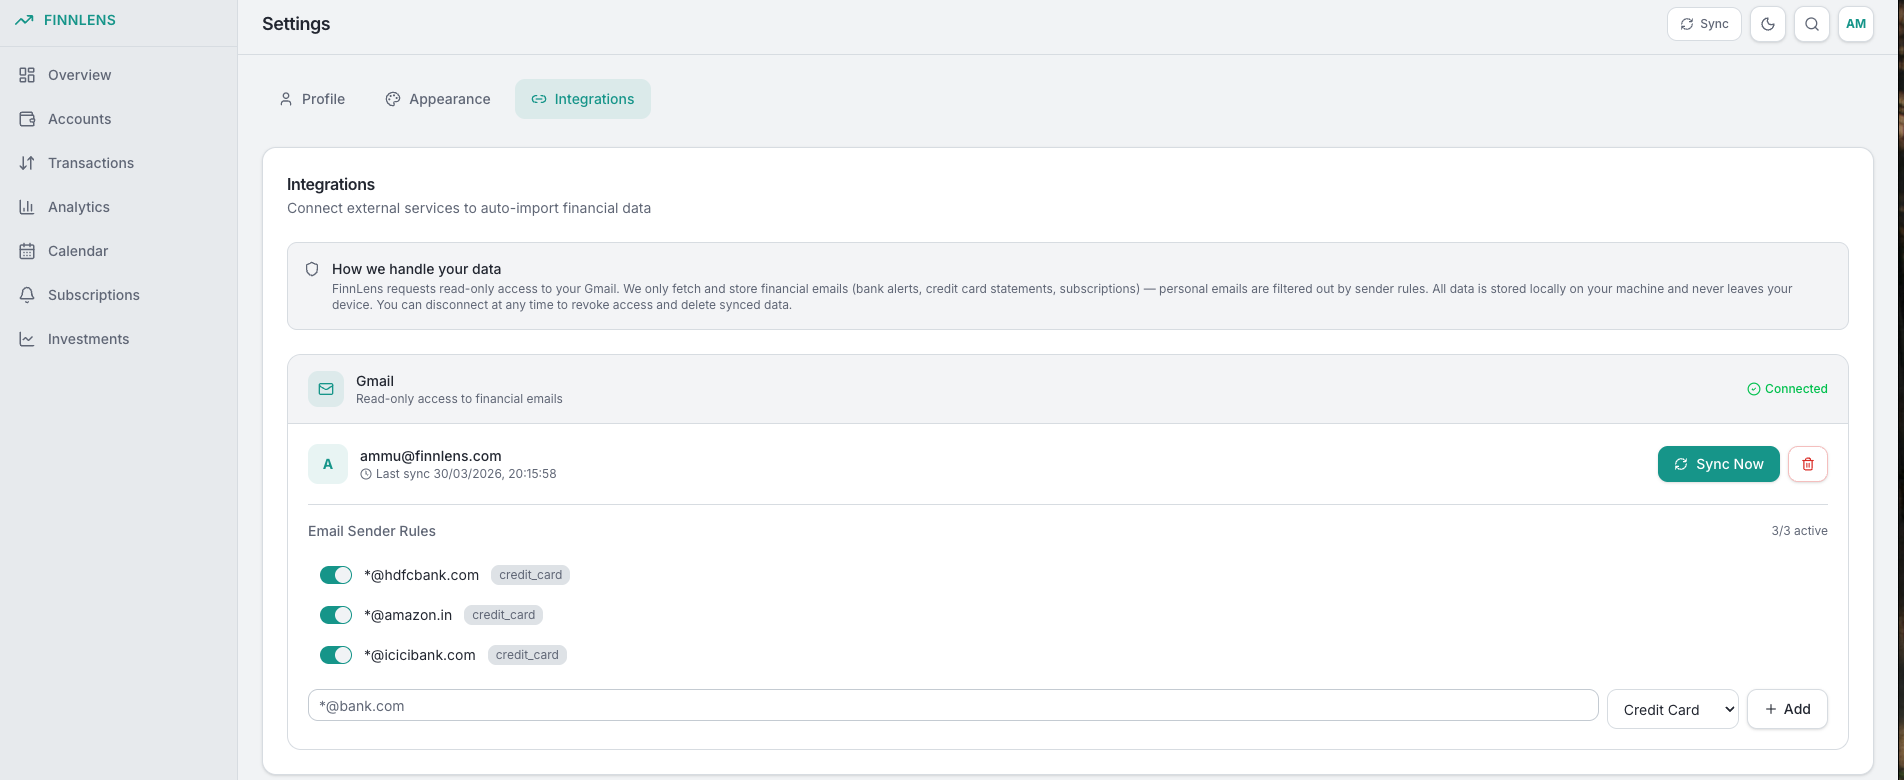This screenshot has height=780, width=1904.
Task: Focus the *@bank.com sender input field
Action: (953, 705)
